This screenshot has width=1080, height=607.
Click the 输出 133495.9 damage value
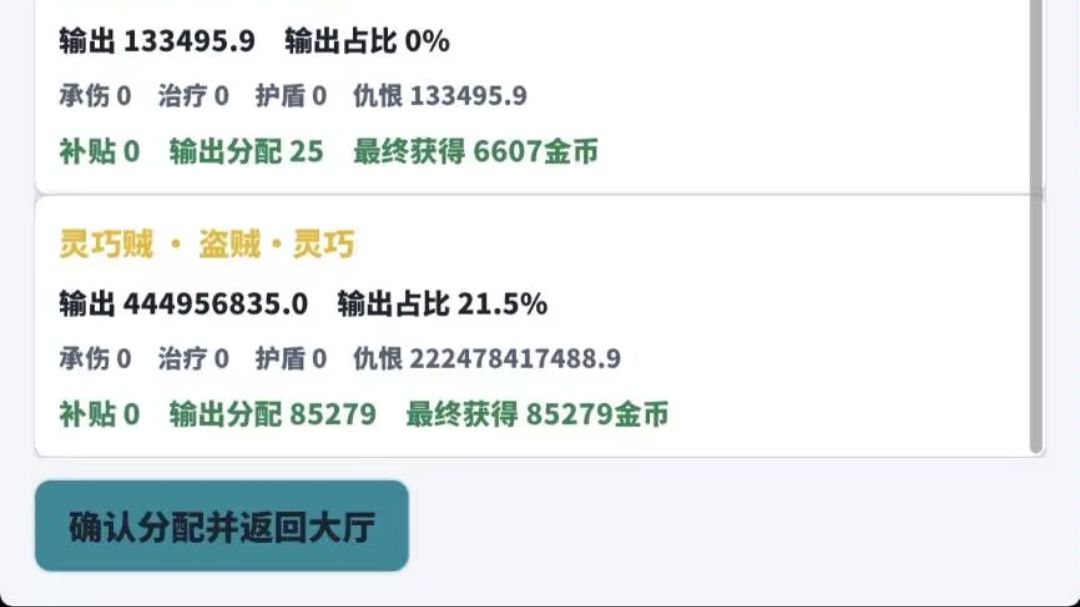coord(157,41)
